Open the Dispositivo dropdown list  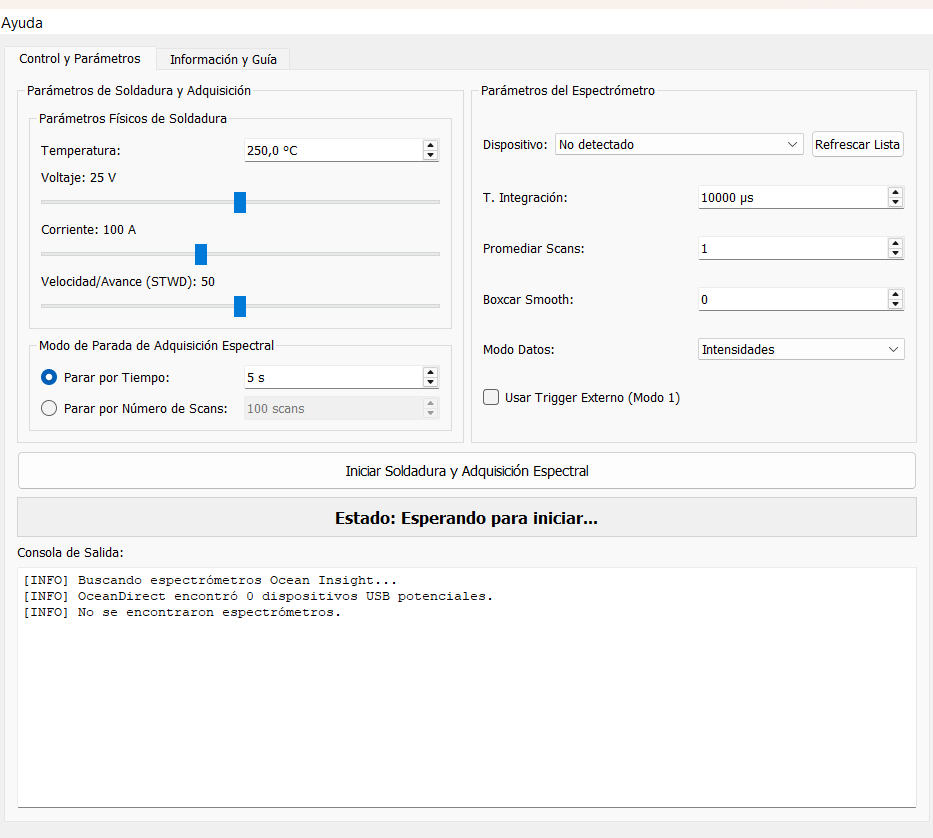click(x=679, y=145)
